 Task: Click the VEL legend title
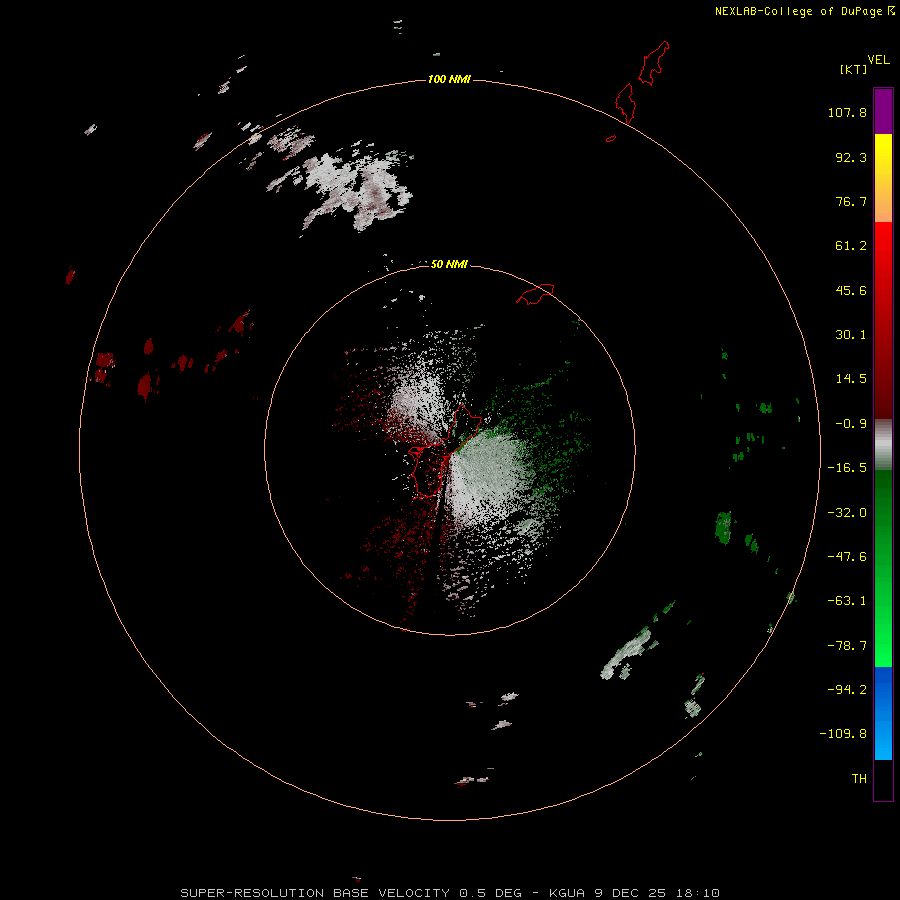point(879,60)
